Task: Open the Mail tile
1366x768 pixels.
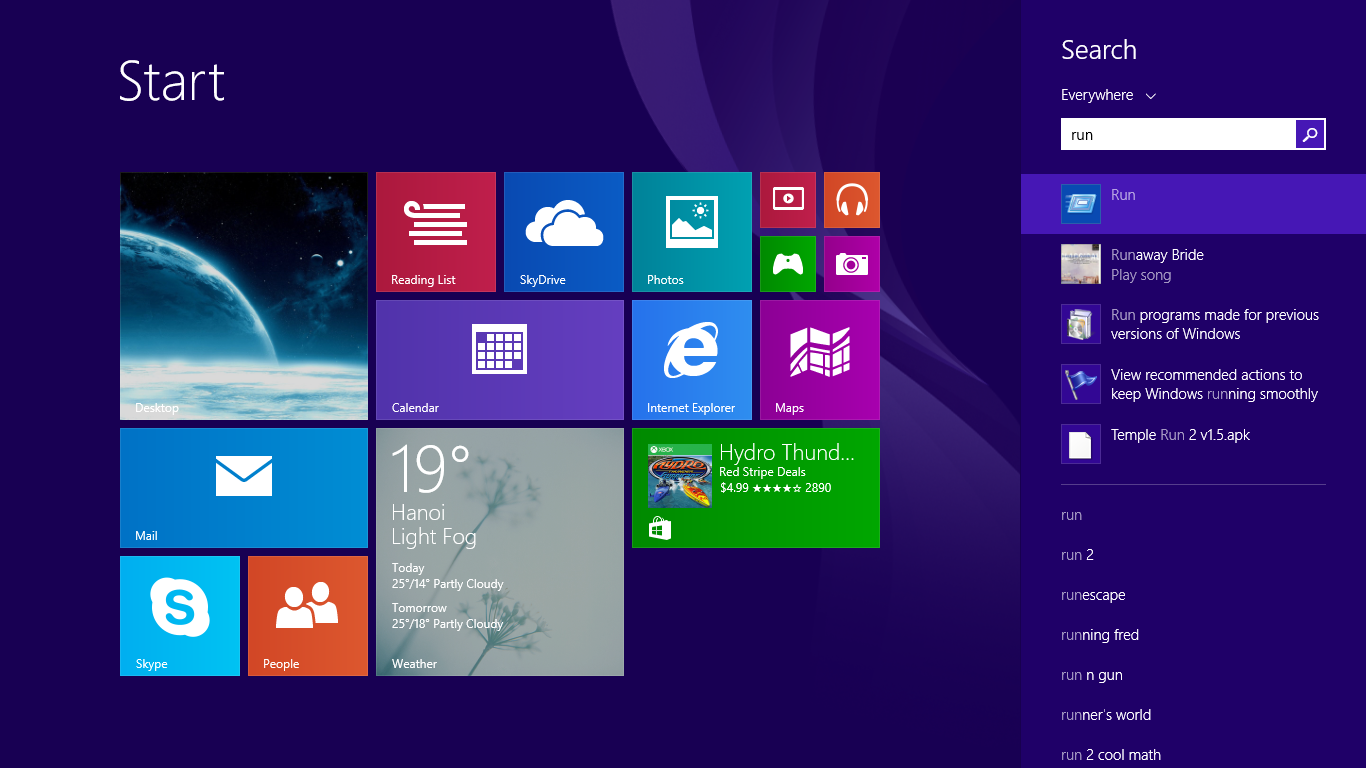Action: point(244,488)
